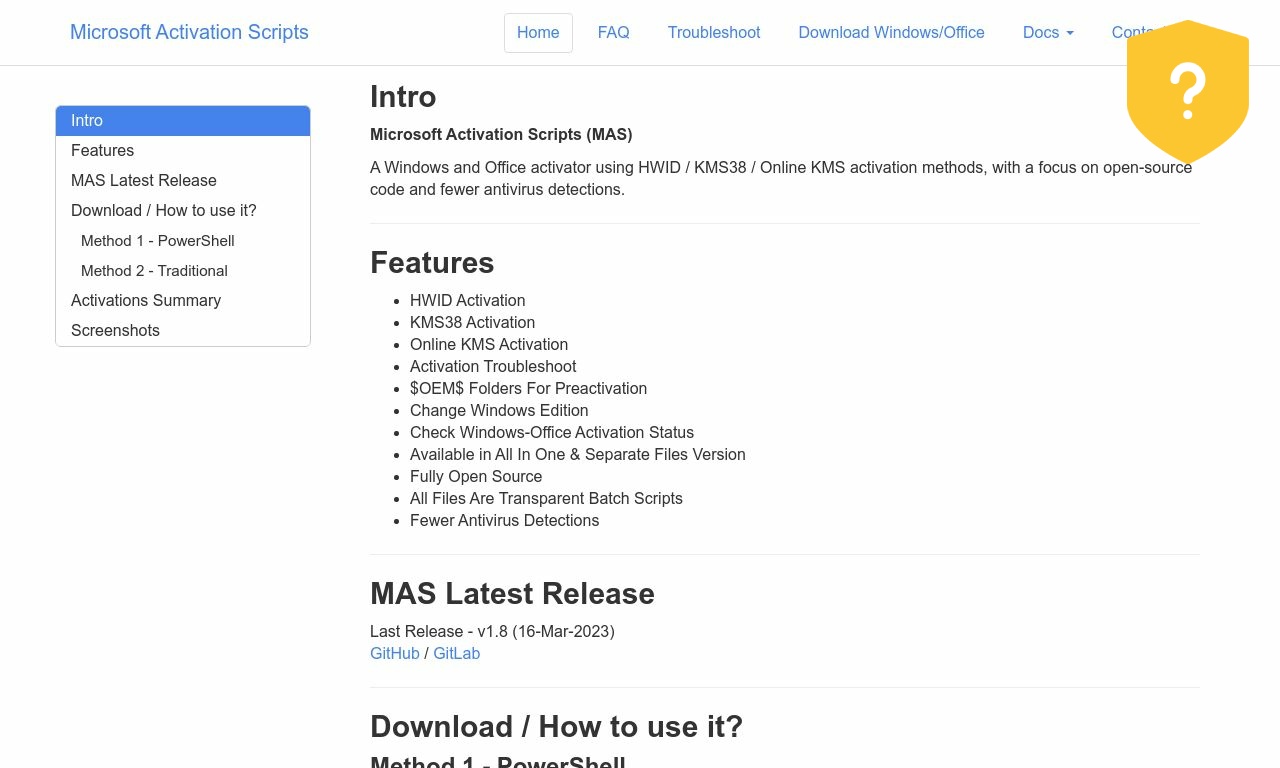Open the Troubleshoot page
Viewport: 1280px width, 768px height.
(x=713, y=32)
